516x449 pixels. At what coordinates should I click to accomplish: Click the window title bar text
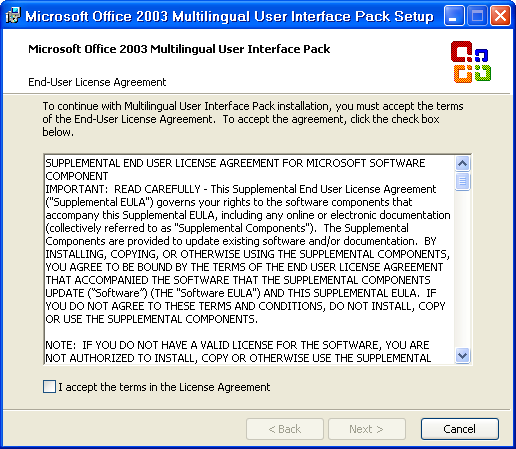pos(229,16)
